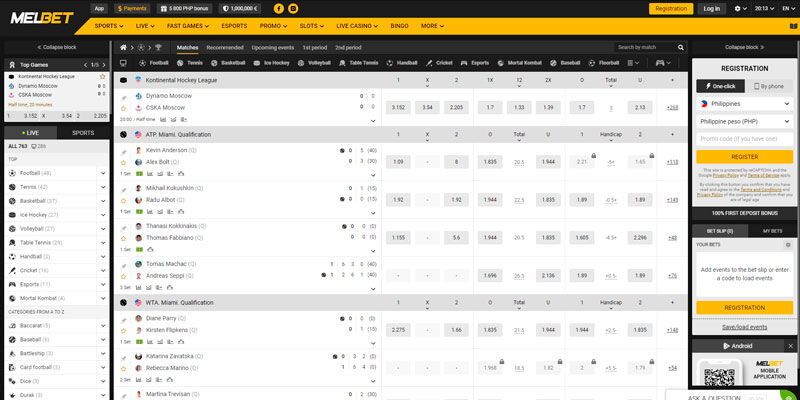
Task: Click the monitor live-stream filter icon
Action: click(123, 63)
